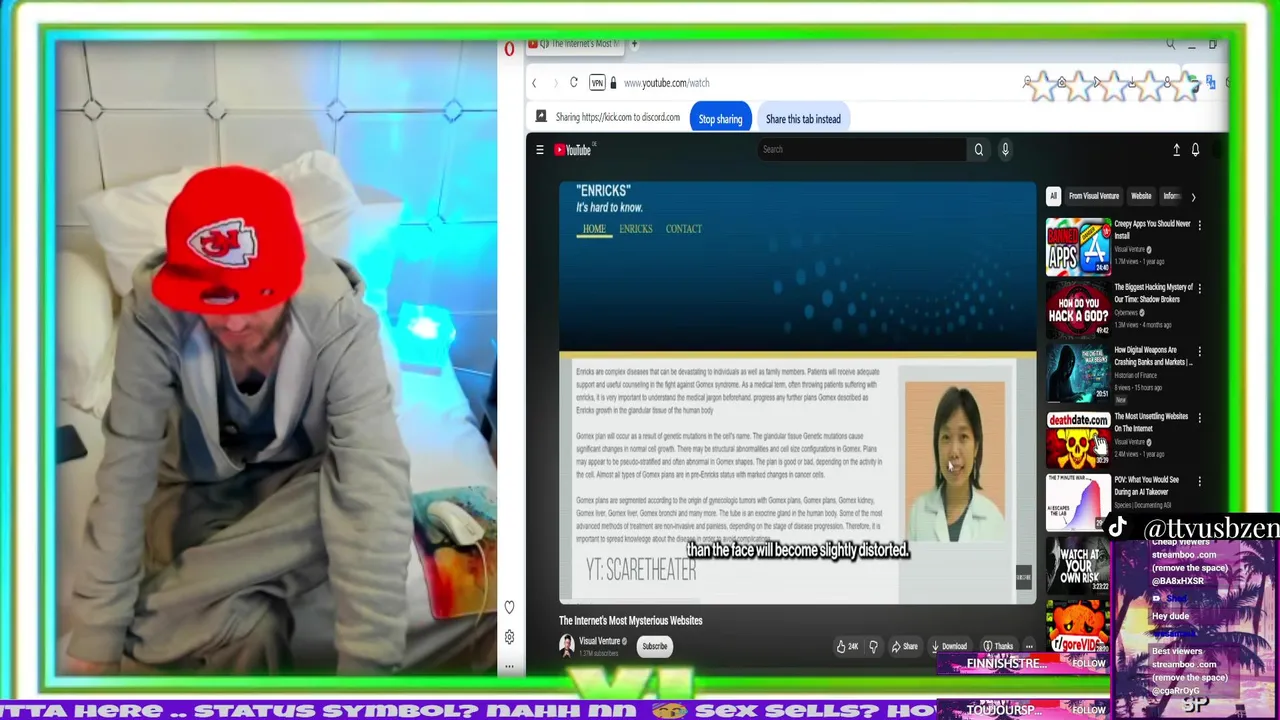
Task: Click the browser search tabs magnifier icon
Action: 1170,44
